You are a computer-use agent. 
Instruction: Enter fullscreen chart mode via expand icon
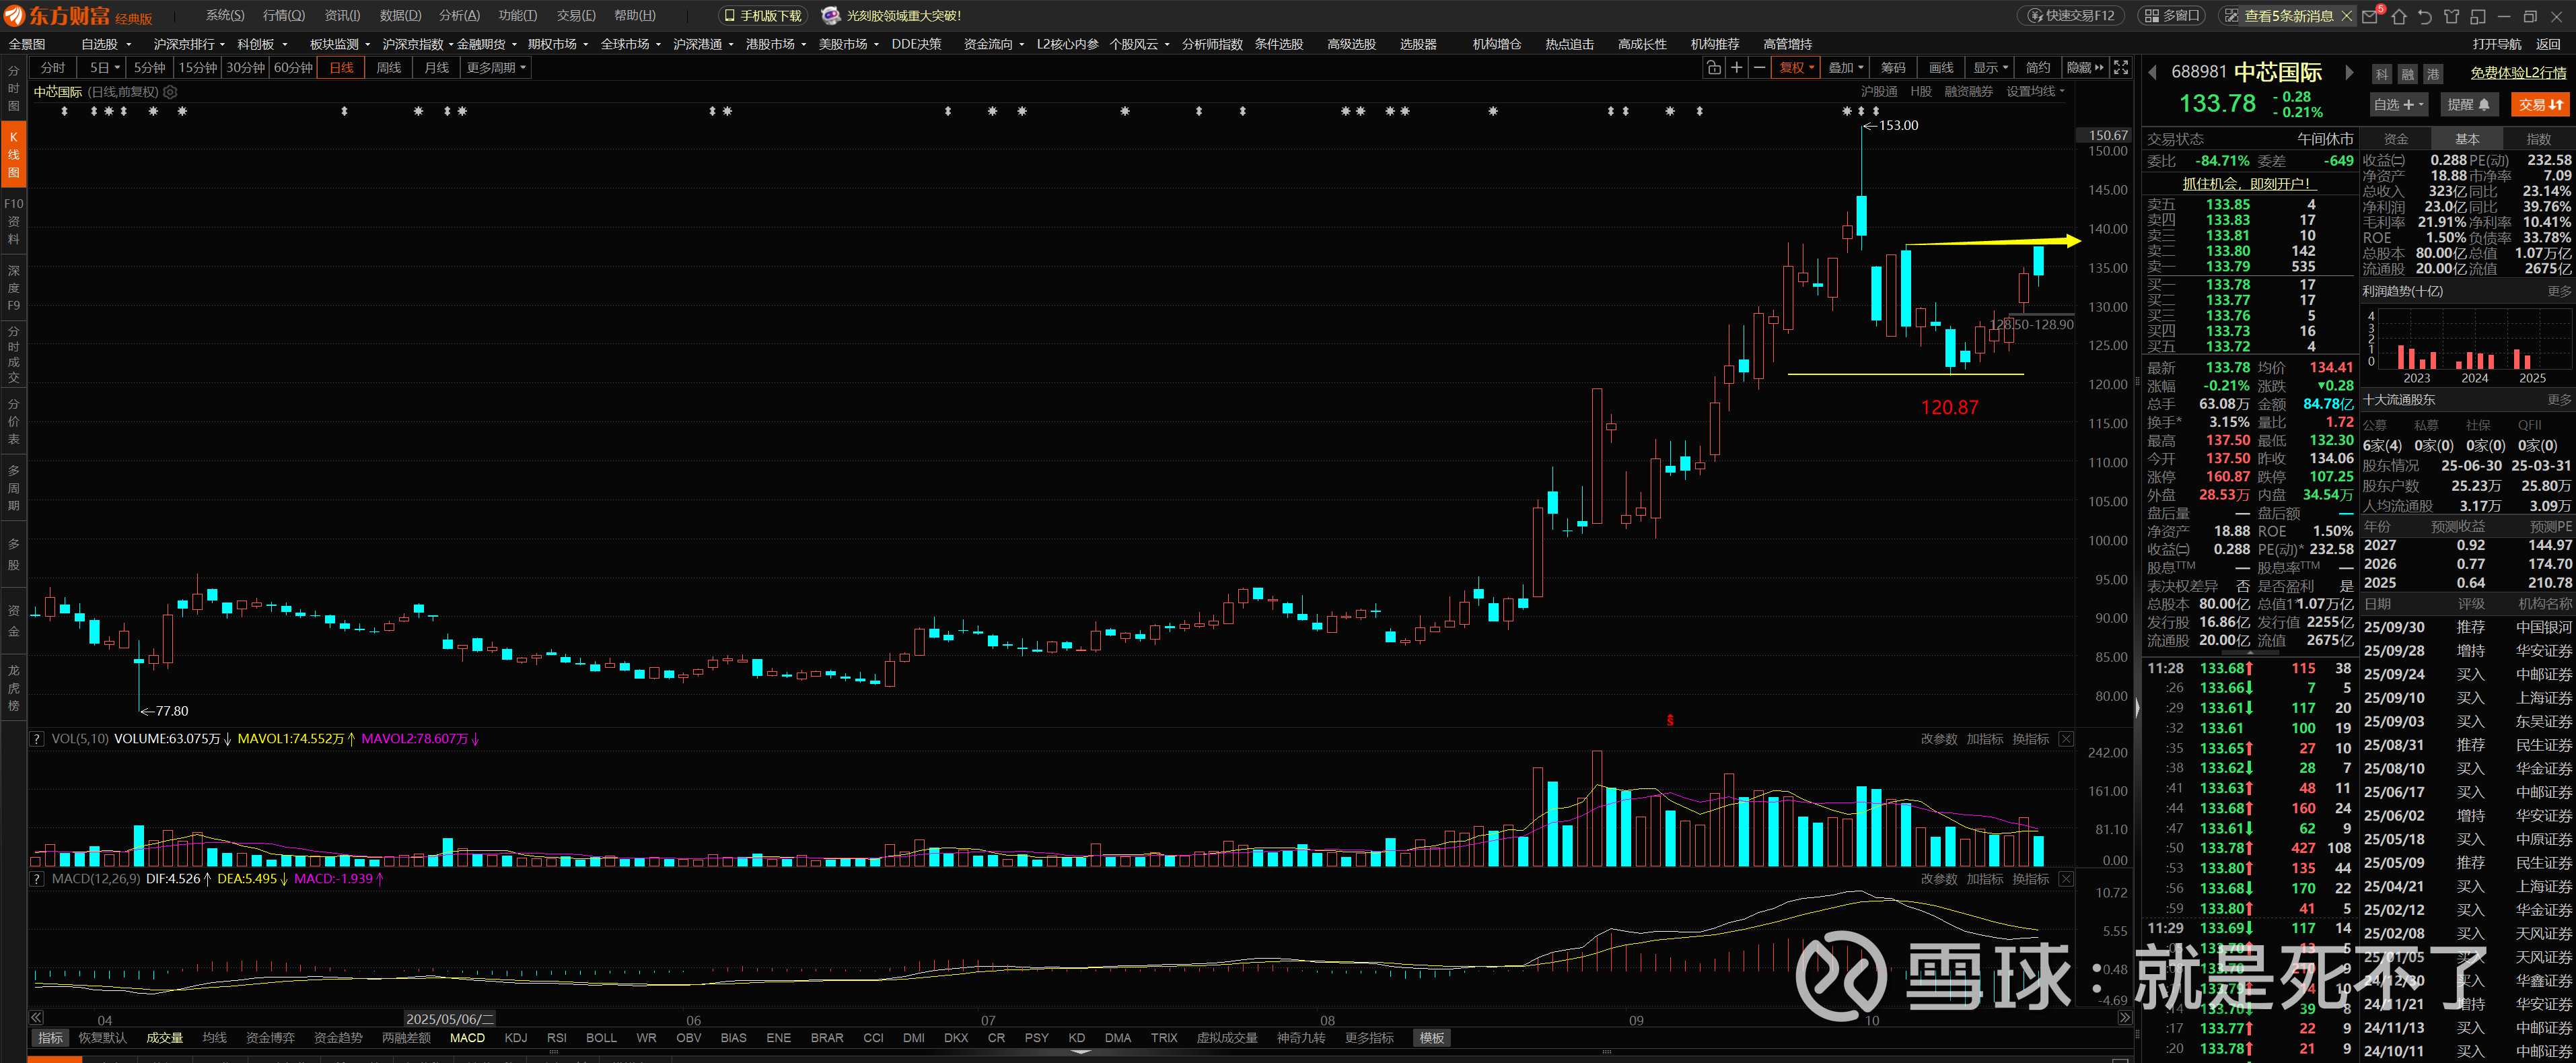tap(2121, 68)
